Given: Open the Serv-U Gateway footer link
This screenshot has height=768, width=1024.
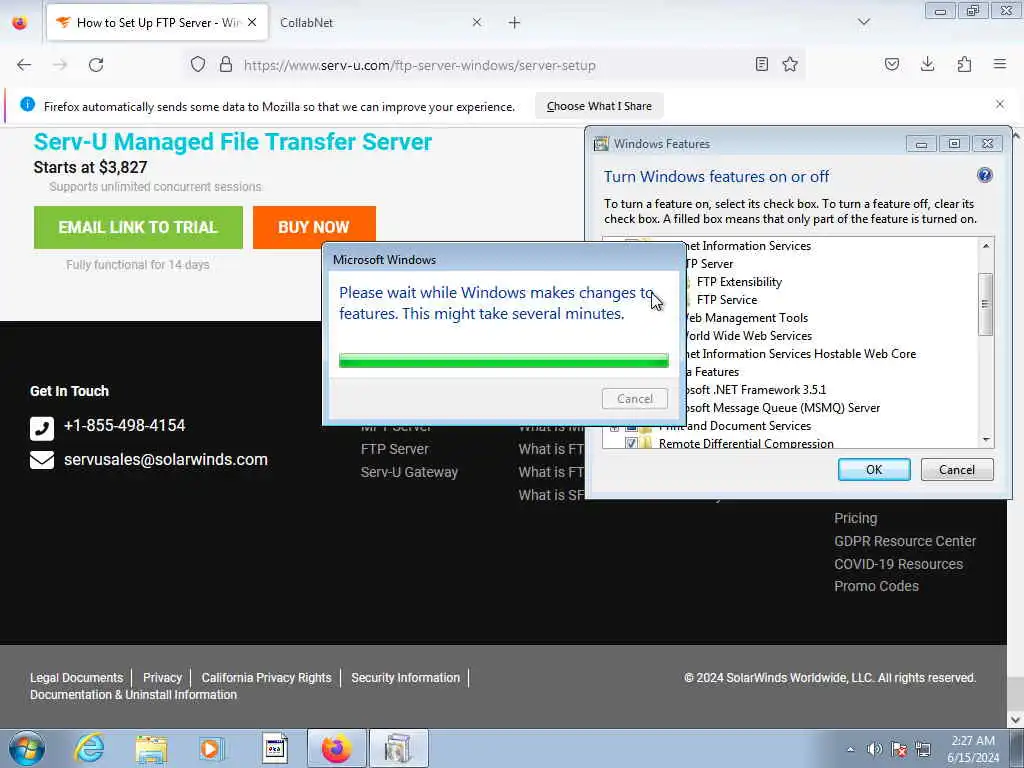Looking at the screenshot, I should (409, 472).
